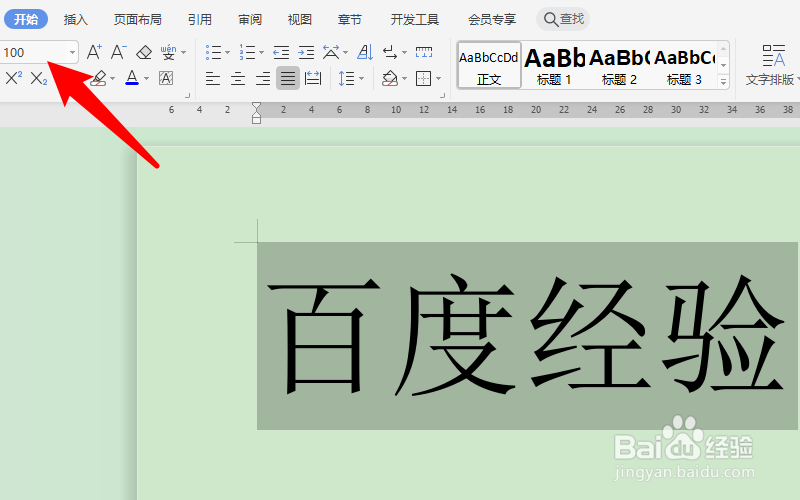Open font color dropdown arrow
The height and width of the screenshot is (500, 800).
[x=146, y=79]
